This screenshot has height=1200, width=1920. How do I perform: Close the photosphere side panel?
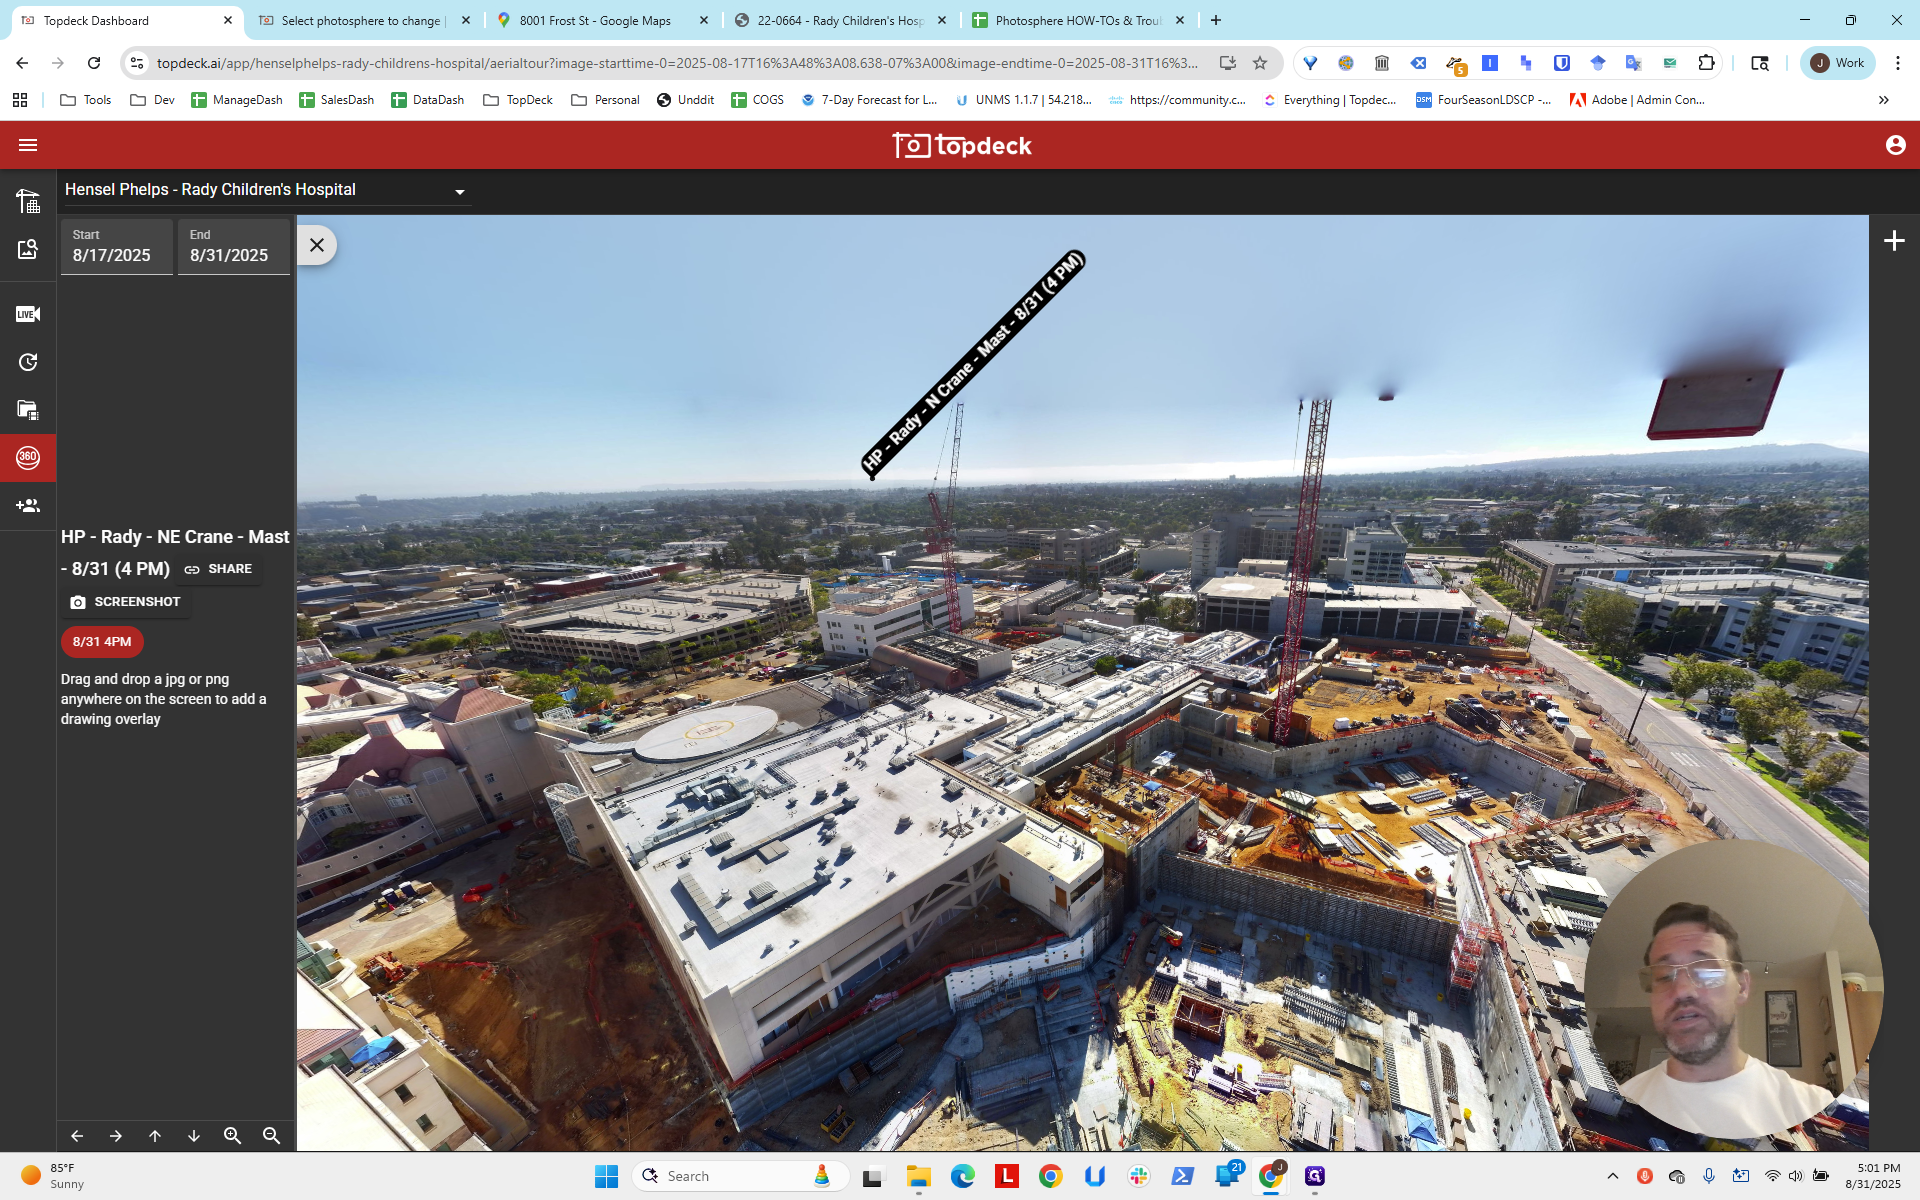point(317,245)
